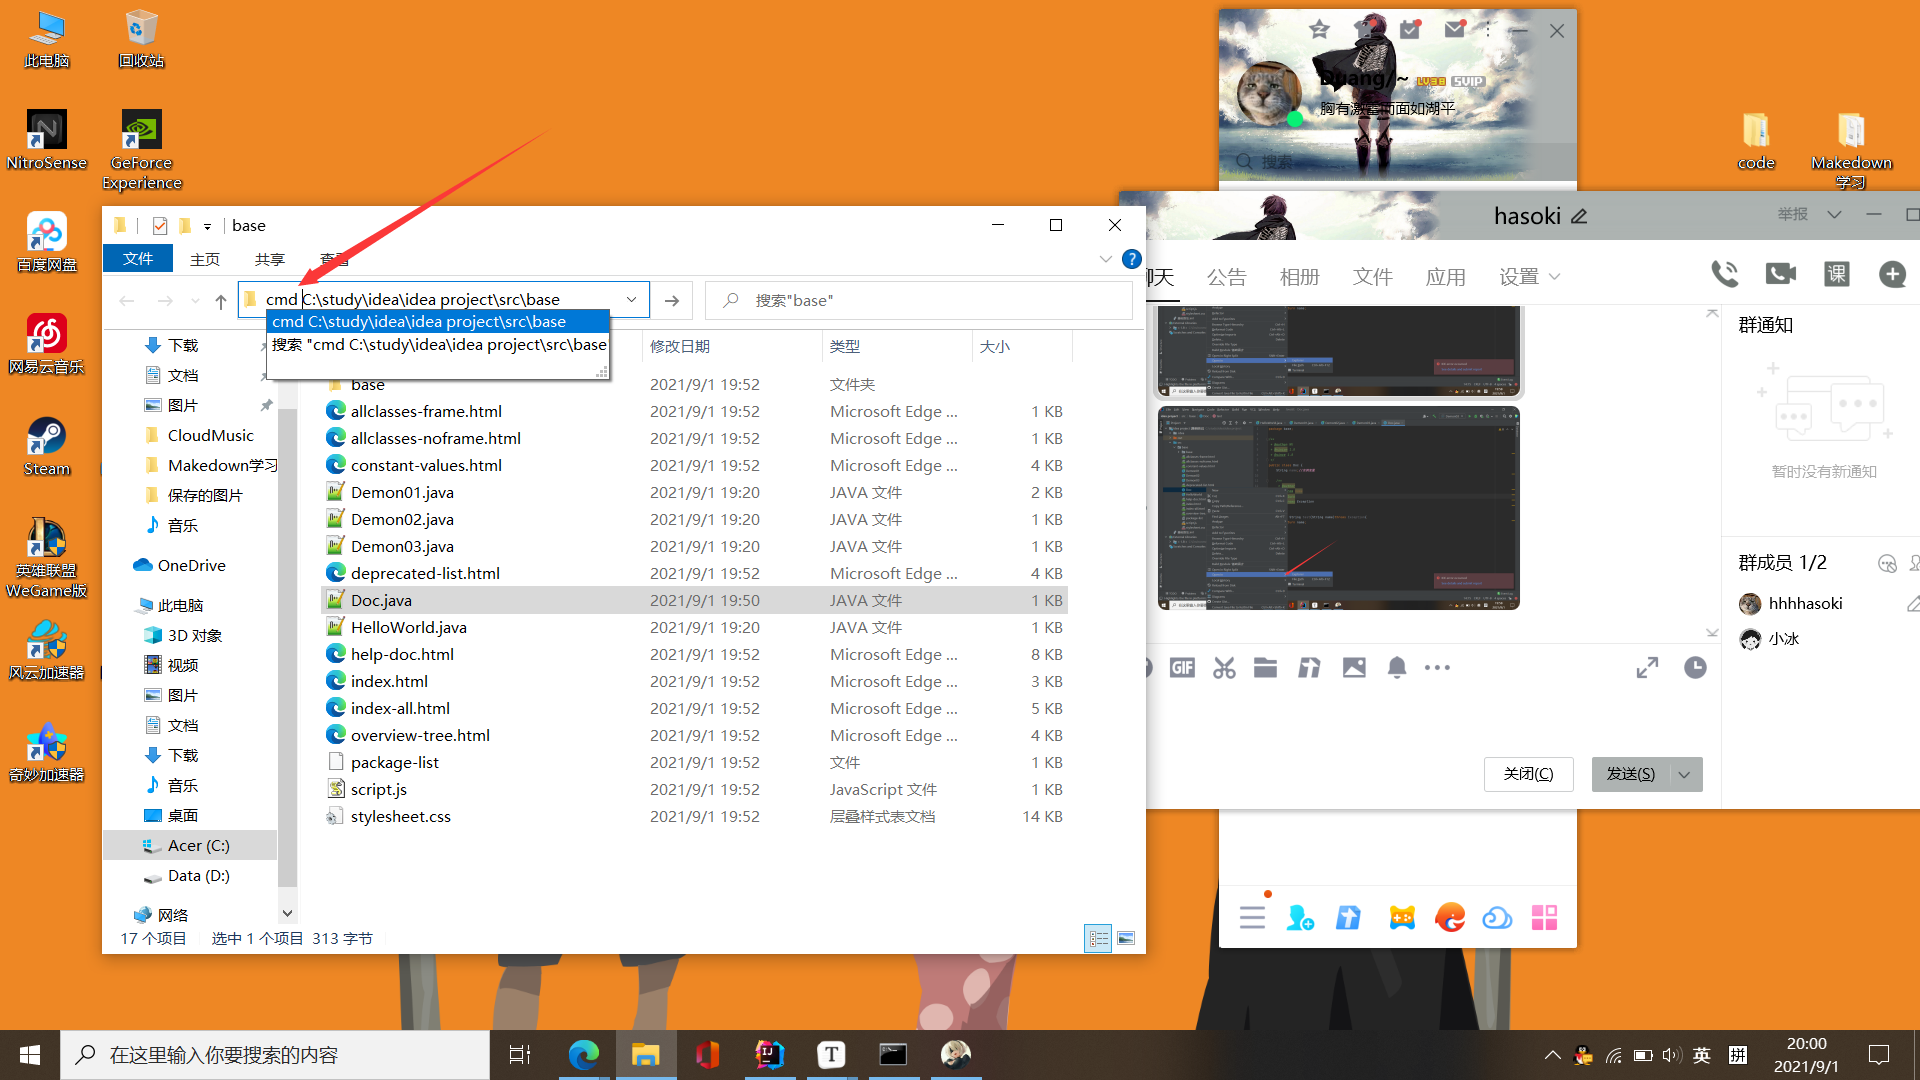
Task: Open message history clock icon in QQ chat
Action: tap(1695, 668)
